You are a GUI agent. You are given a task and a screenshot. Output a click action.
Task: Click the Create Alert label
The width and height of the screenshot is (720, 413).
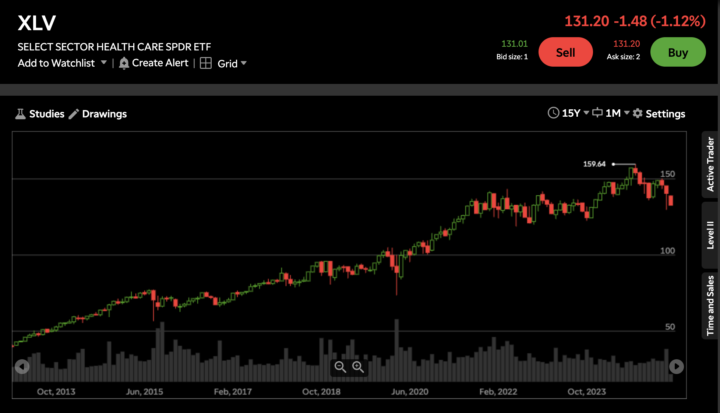click(x=160, y=63)
